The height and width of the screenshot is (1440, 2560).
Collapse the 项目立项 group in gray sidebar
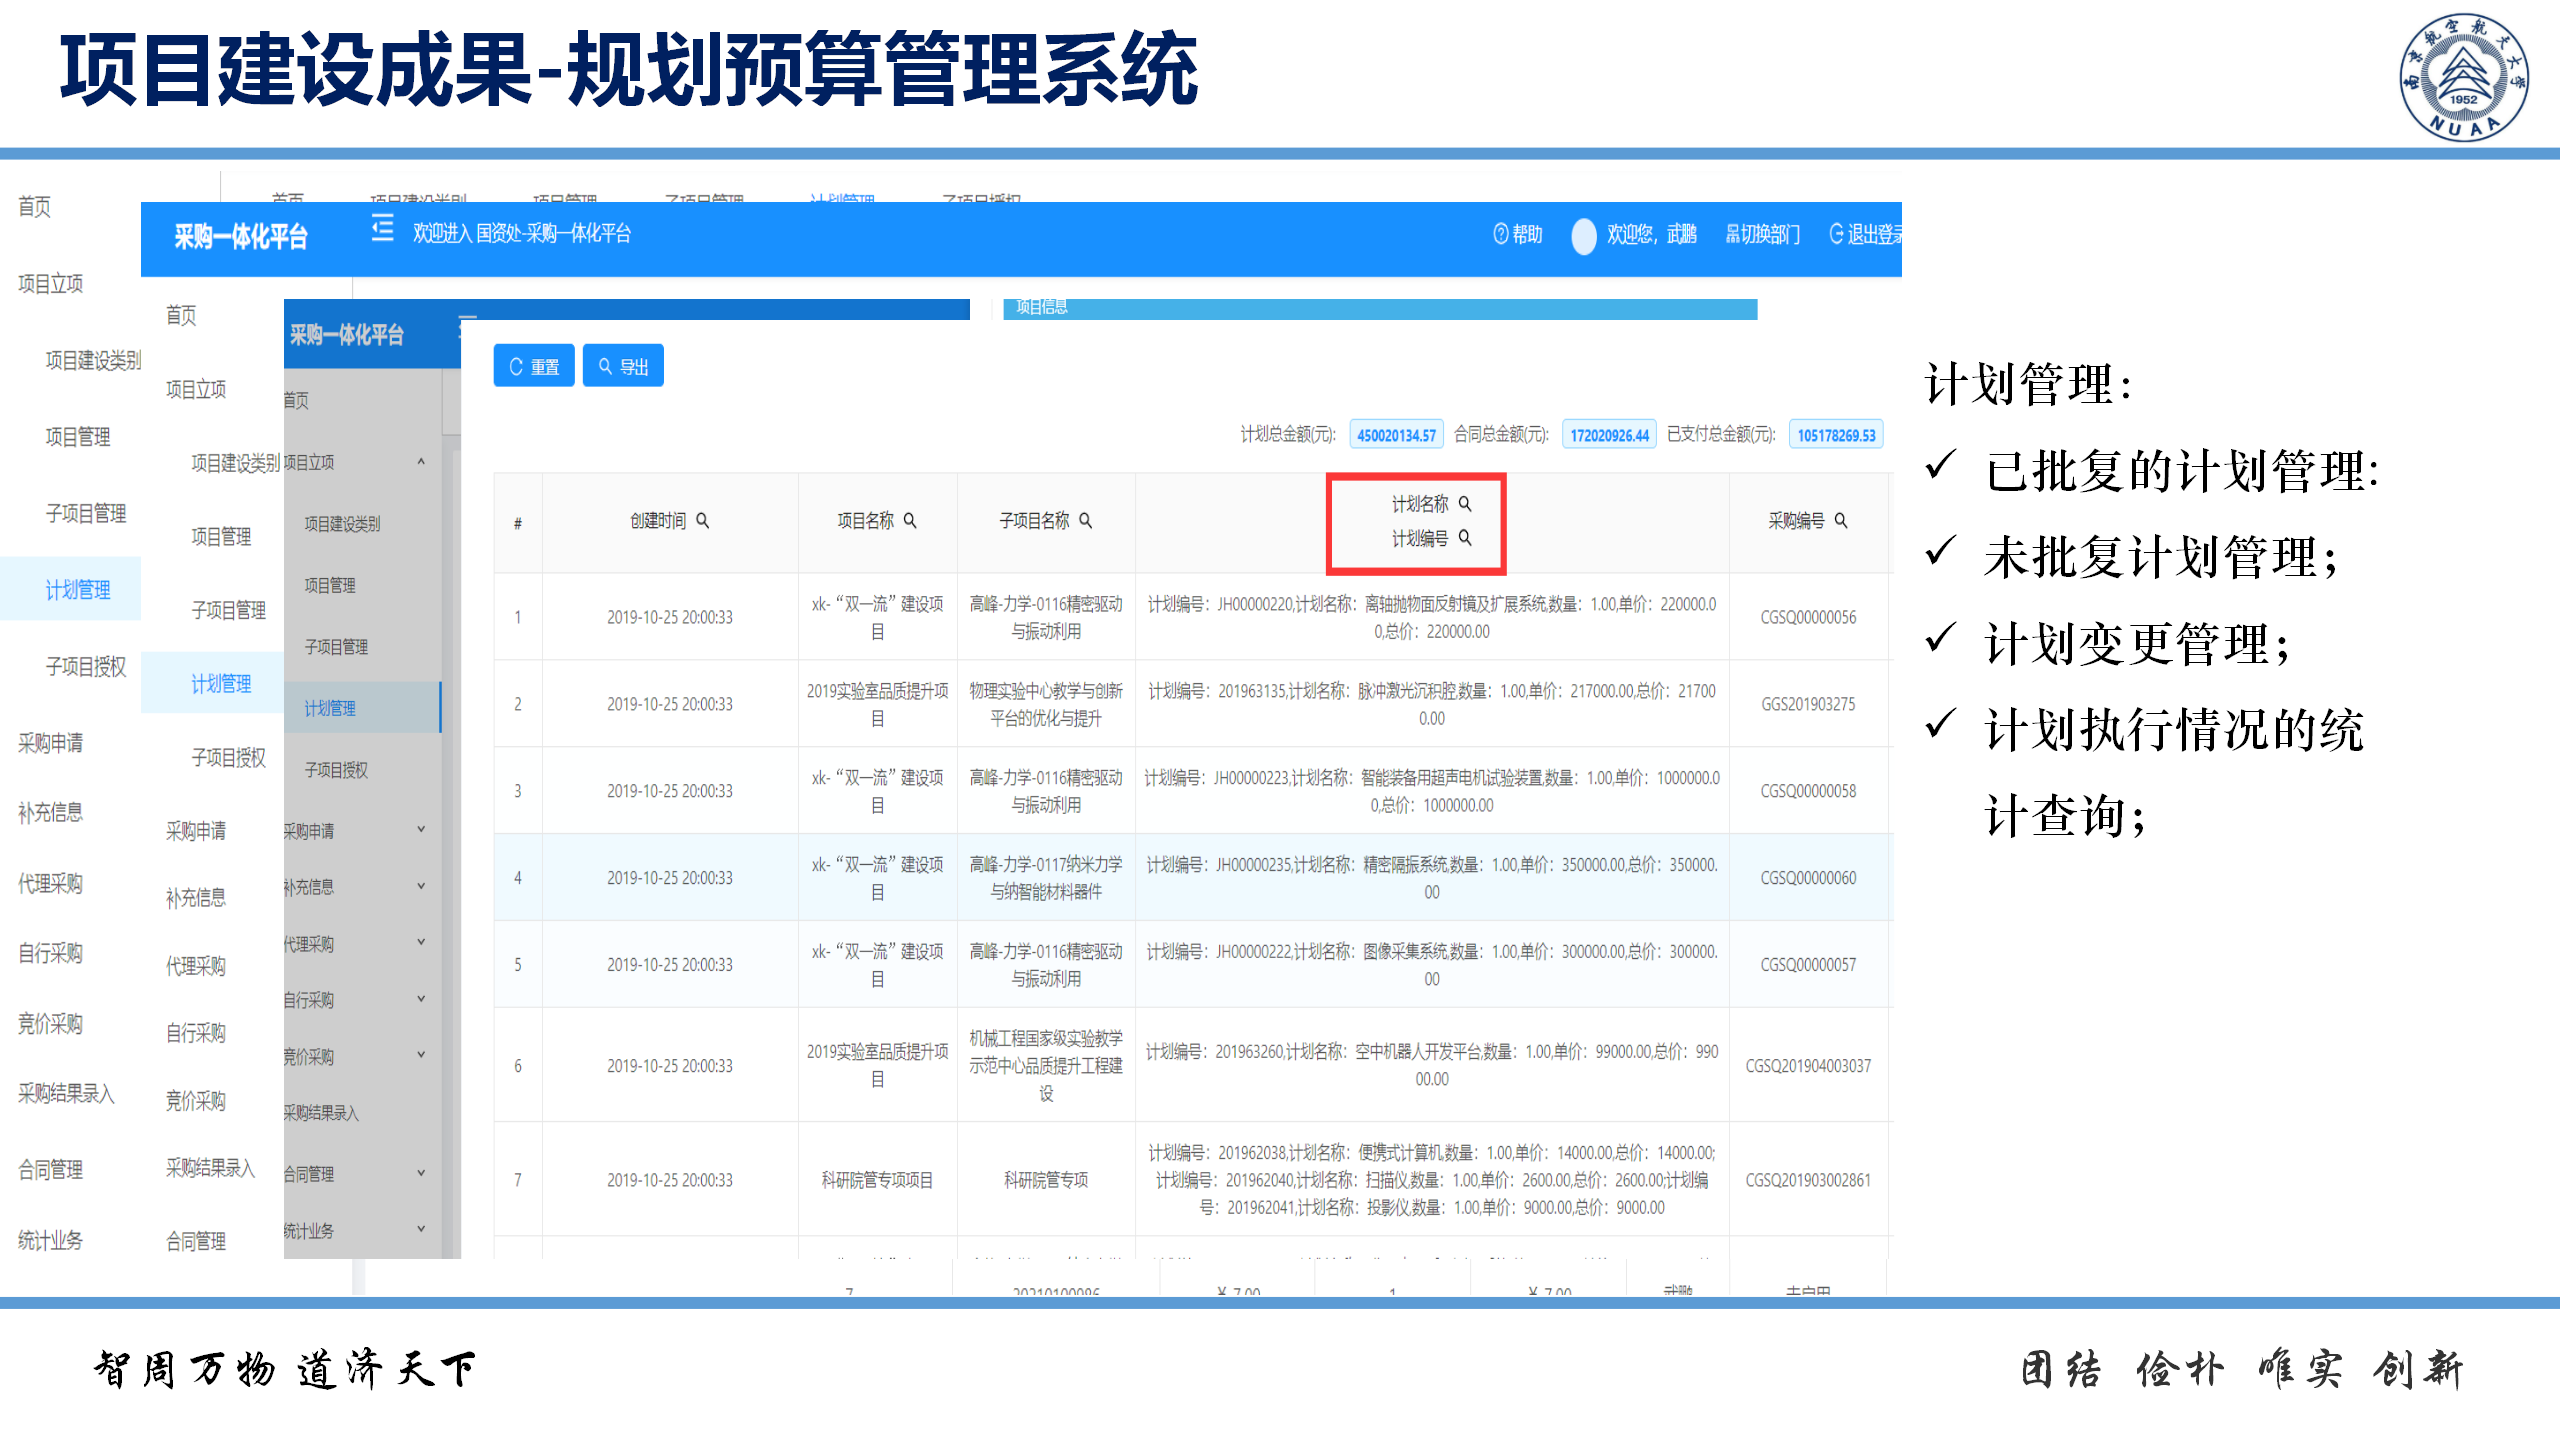(421, 462)
